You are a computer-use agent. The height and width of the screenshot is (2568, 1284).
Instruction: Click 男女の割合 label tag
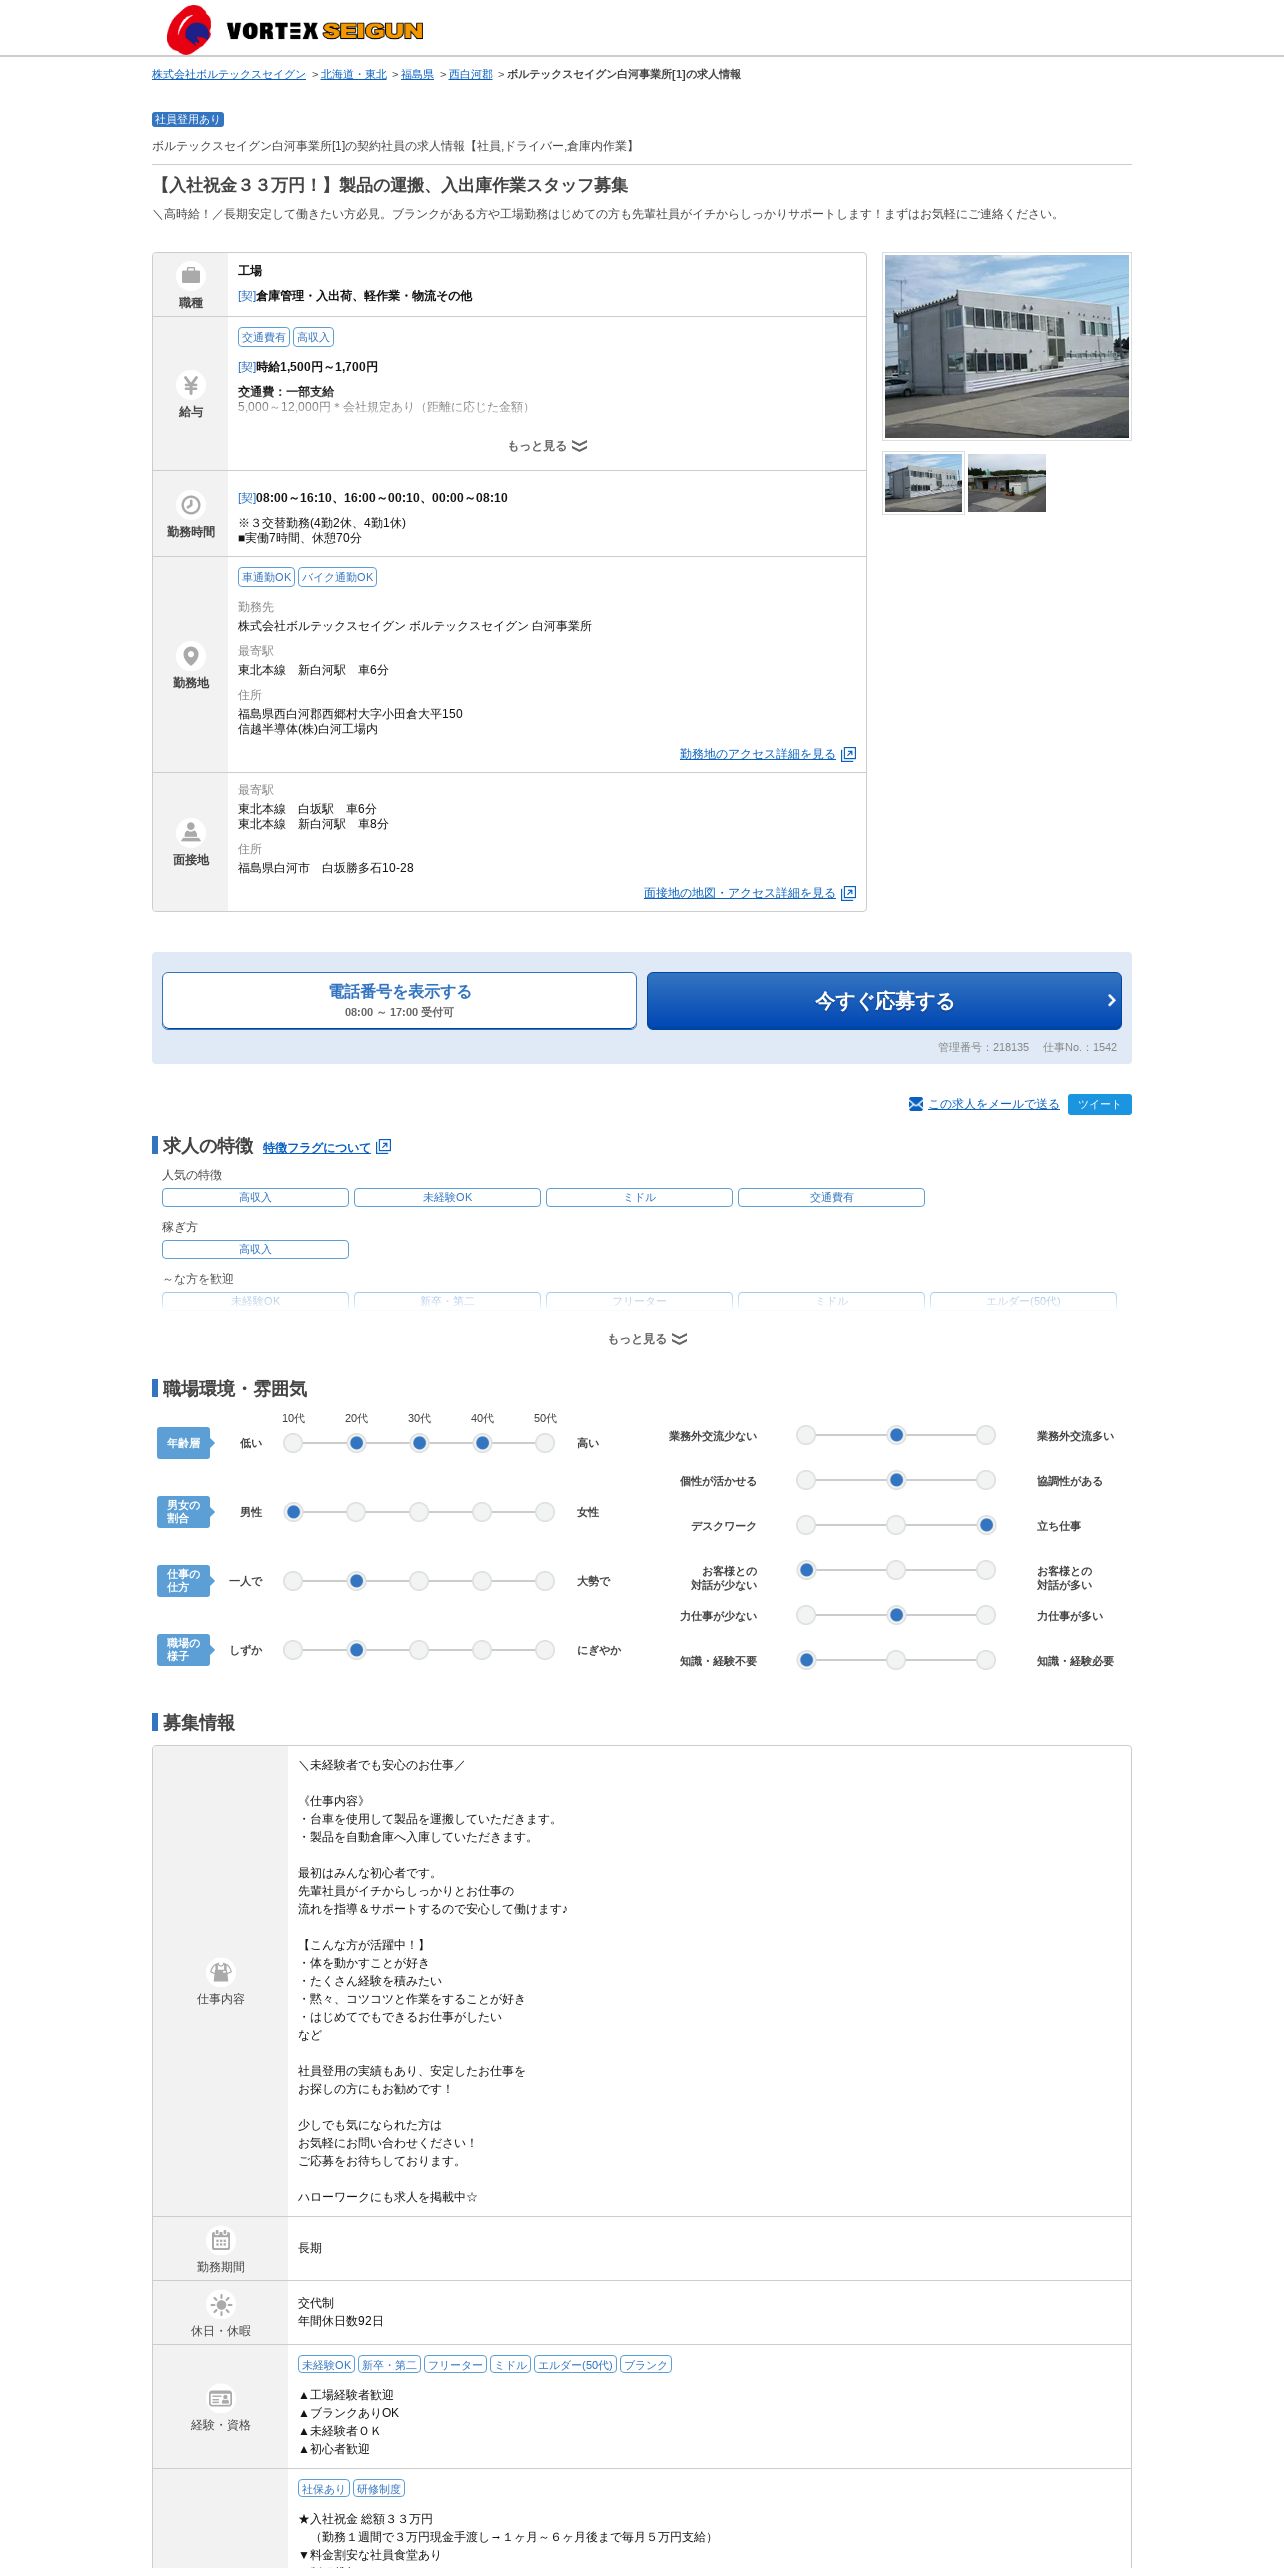(x=185, y=1512)
